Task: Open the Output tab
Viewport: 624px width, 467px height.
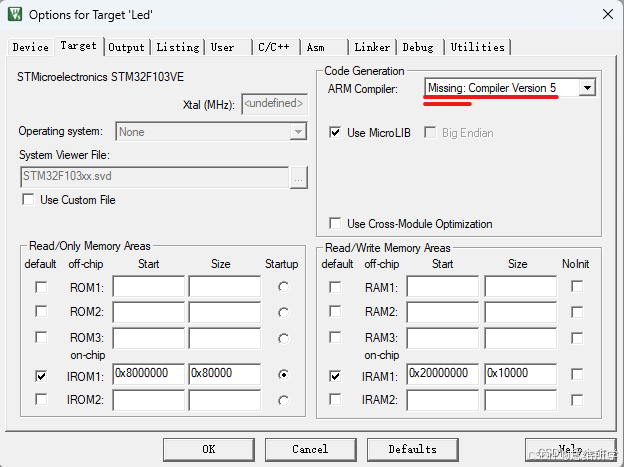Action: pos(127,47)
